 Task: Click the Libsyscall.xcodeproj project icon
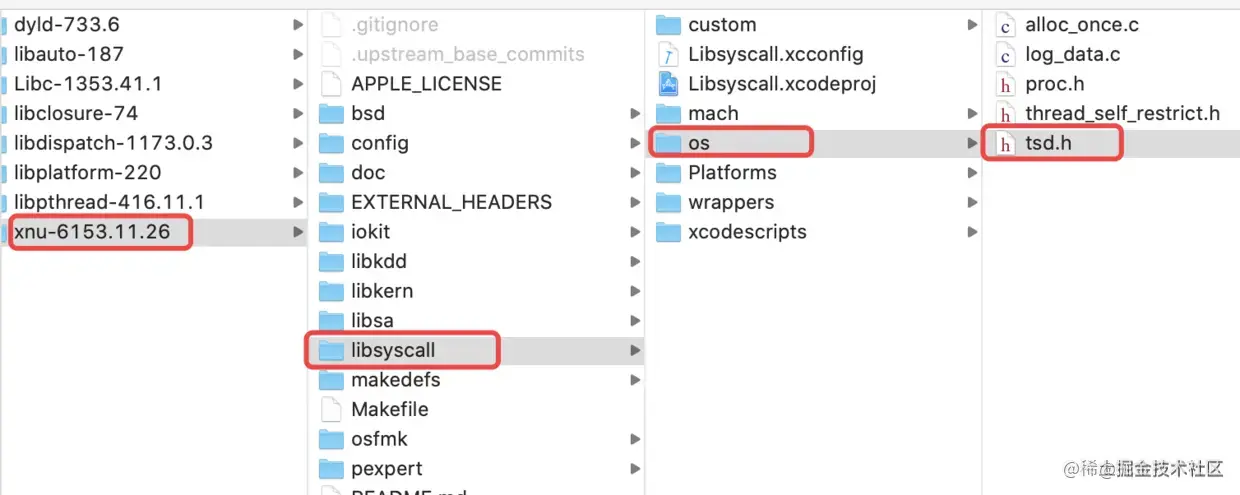(668, 84)
